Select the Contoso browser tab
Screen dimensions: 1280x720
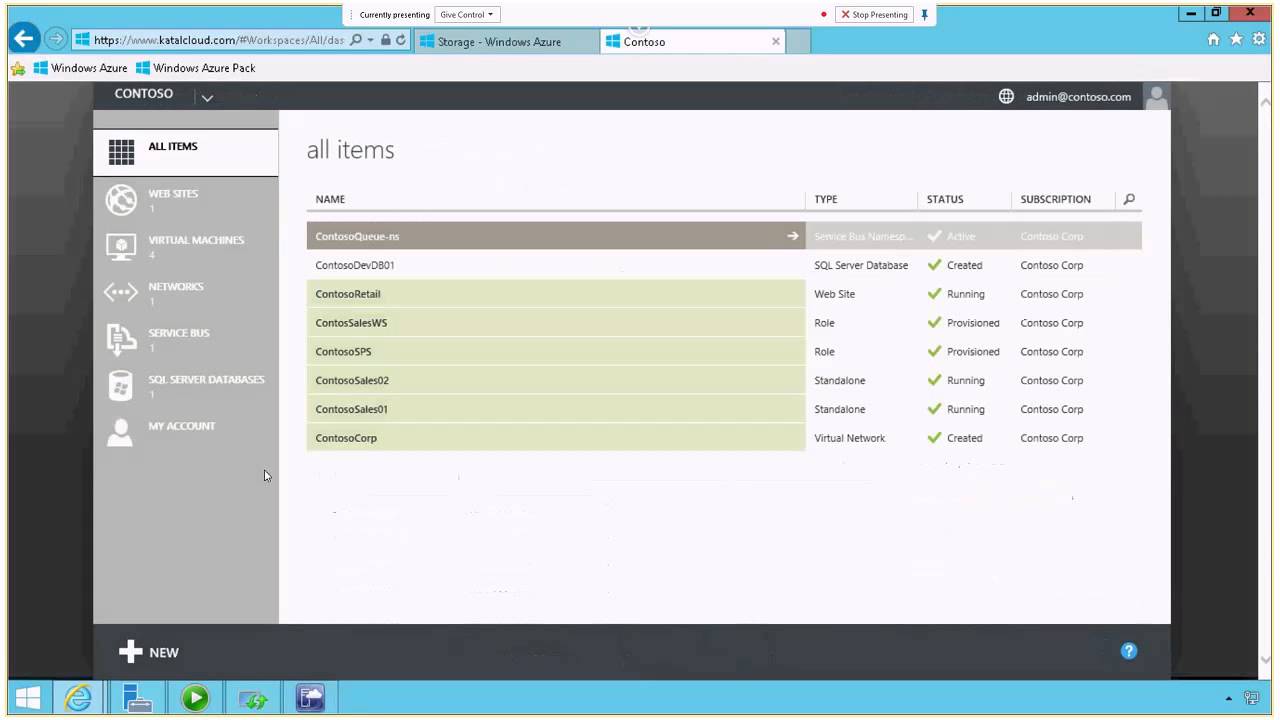(690, 41)
